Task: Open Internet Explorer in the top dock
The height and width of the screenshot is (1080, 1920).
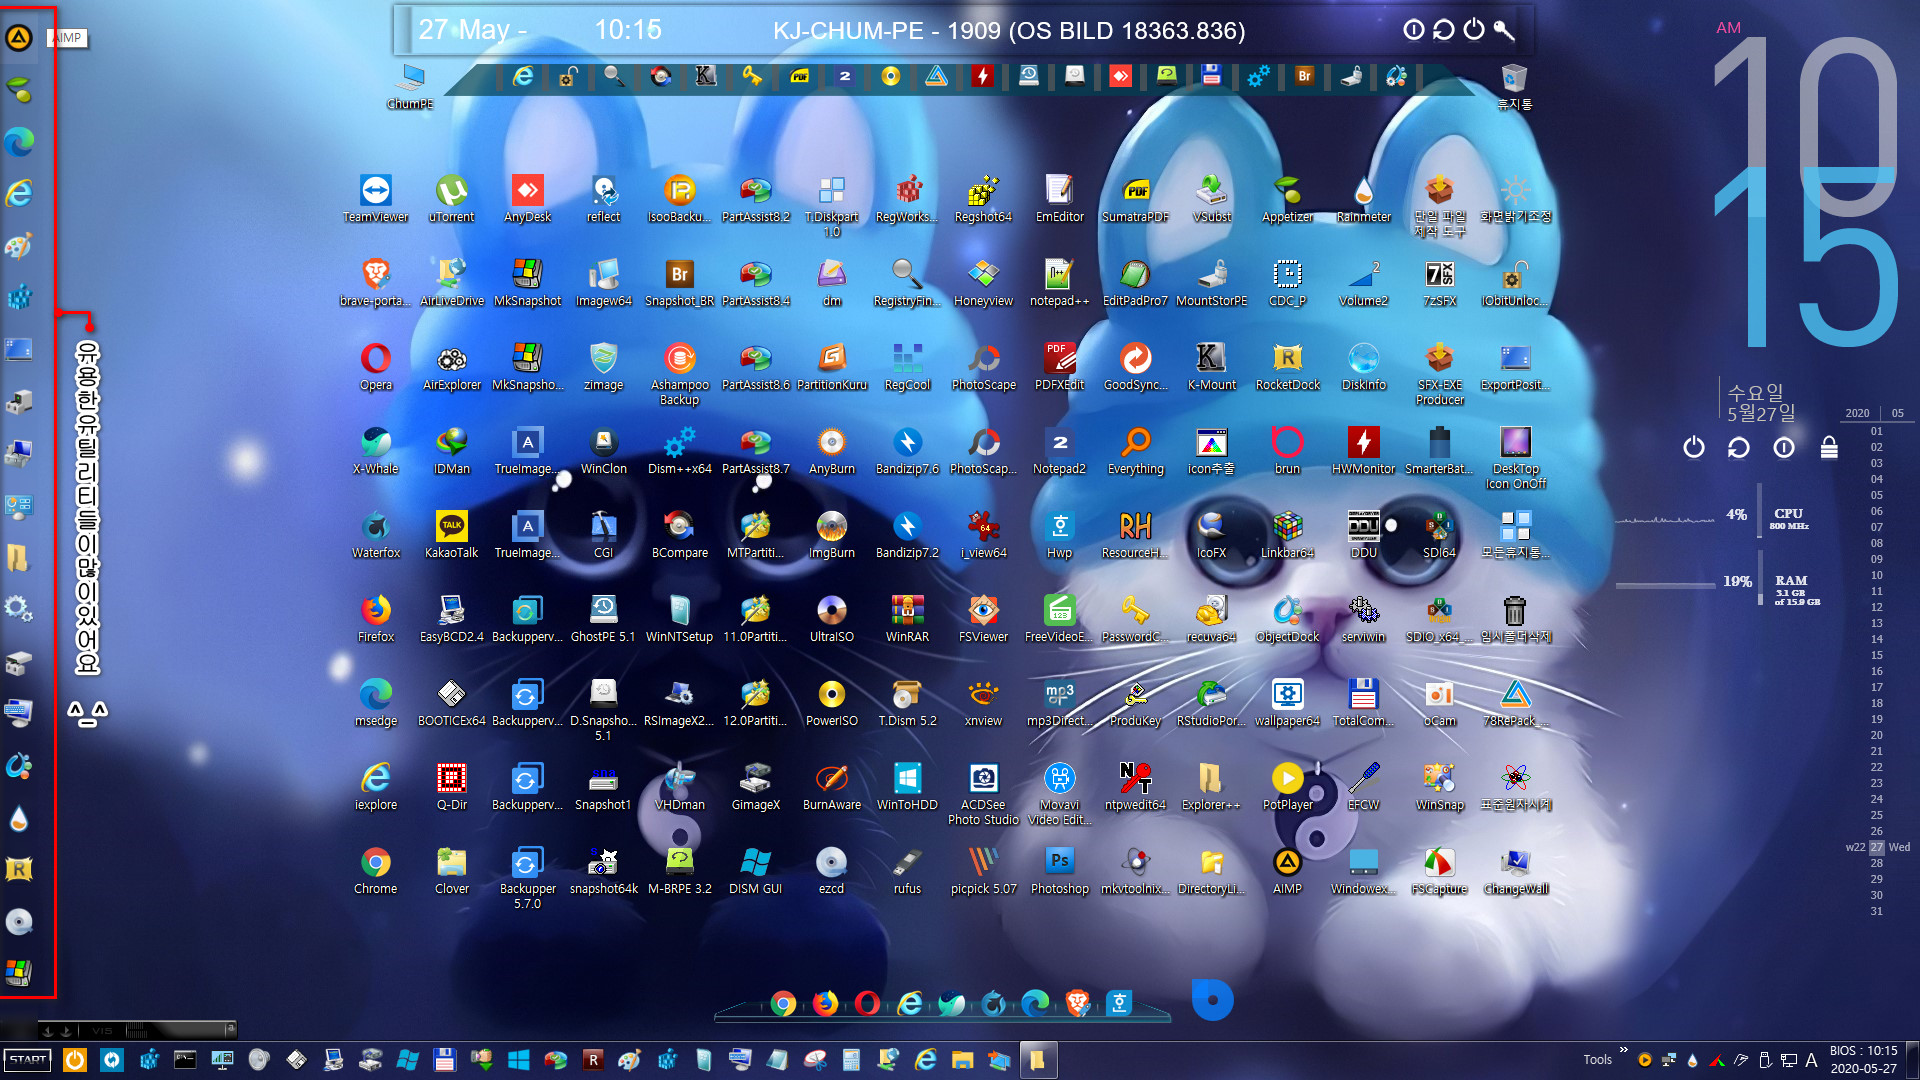Action: (523, 76)
